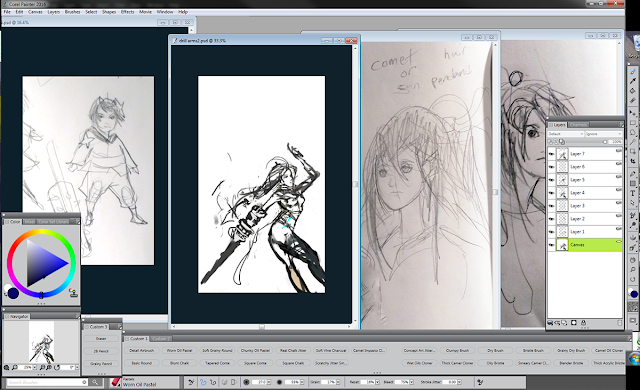
Task: Open the brush selector pastel icon
Action: [116, 382]
